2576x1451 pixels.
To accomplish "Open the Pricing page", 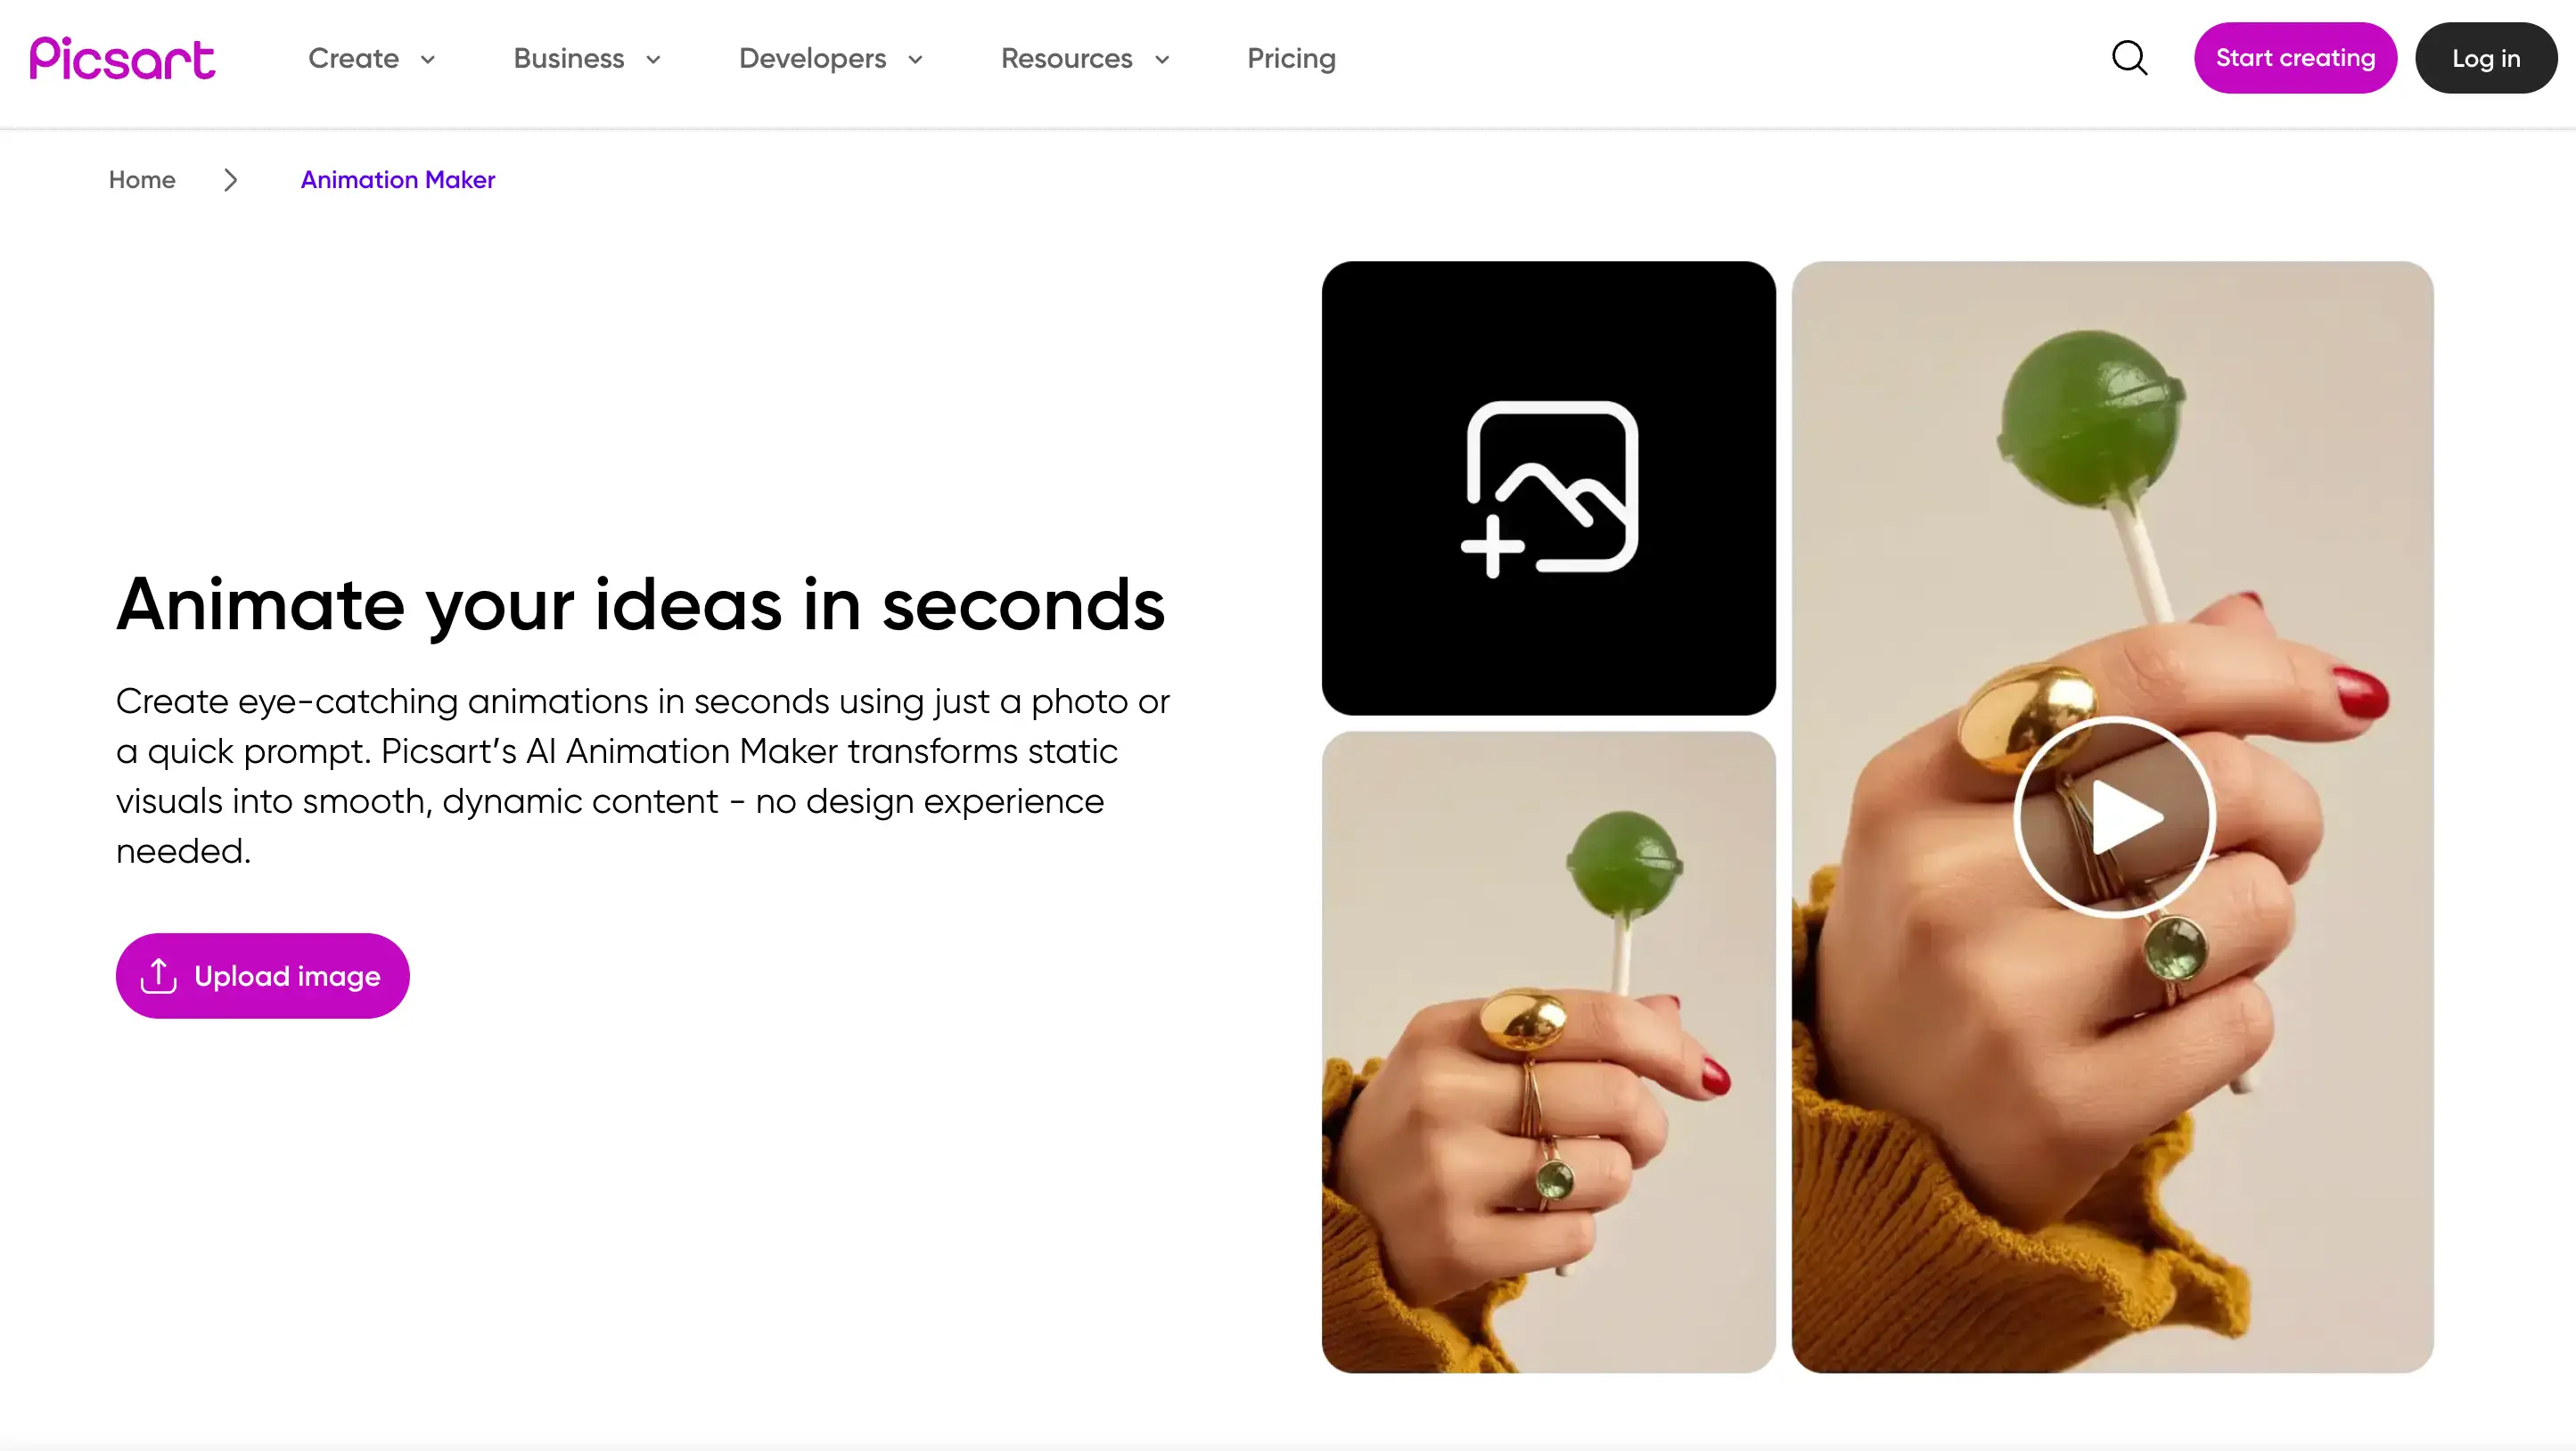I will click(x=1291, y=58).
